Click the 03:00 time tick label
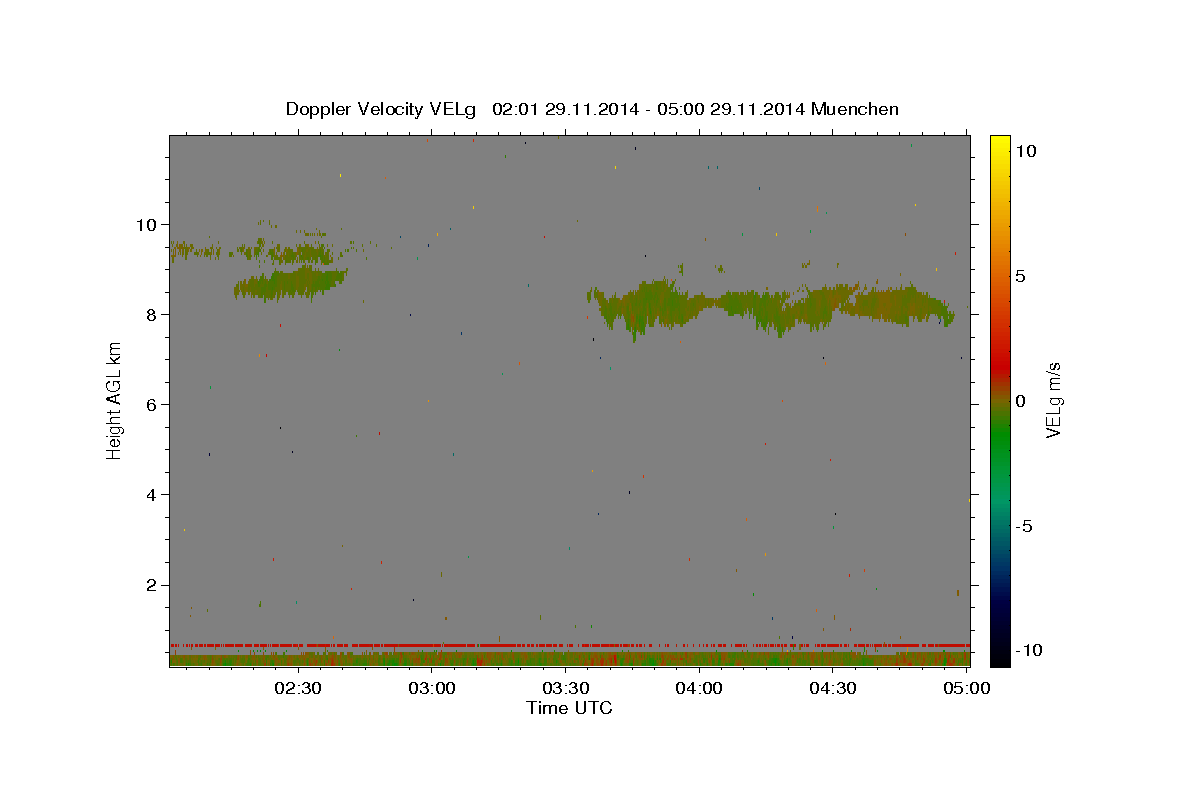 tap(432, 688)
